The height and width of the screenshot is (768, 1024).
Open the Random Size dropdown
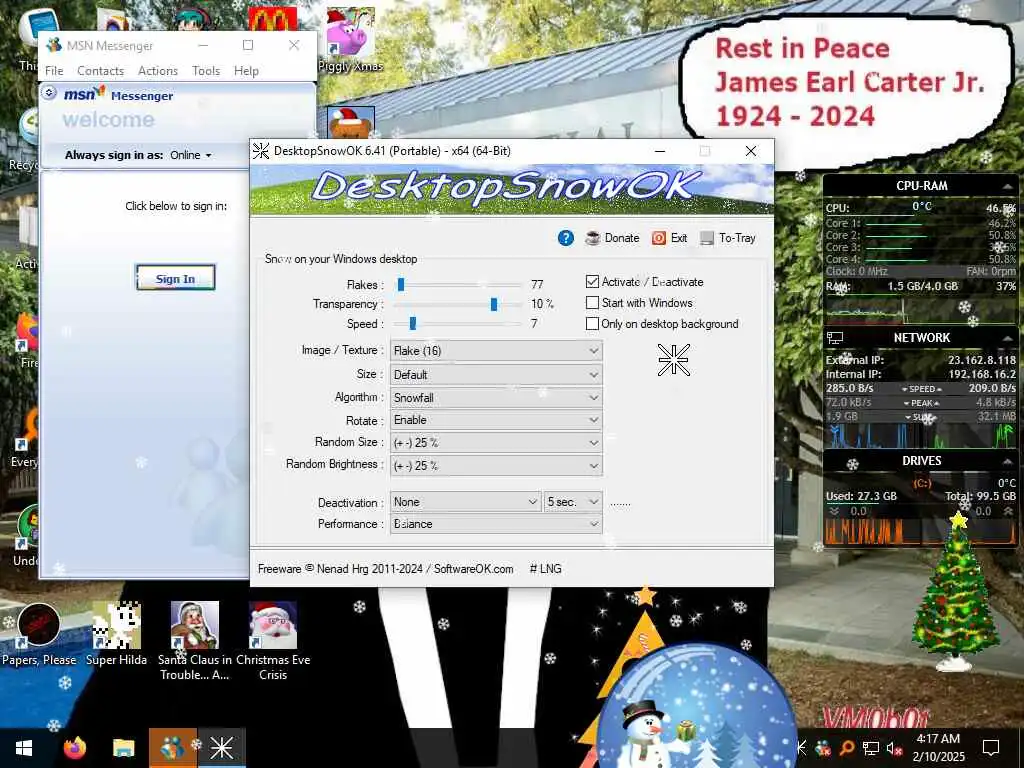pyautogui.click(x=496, y=442)
